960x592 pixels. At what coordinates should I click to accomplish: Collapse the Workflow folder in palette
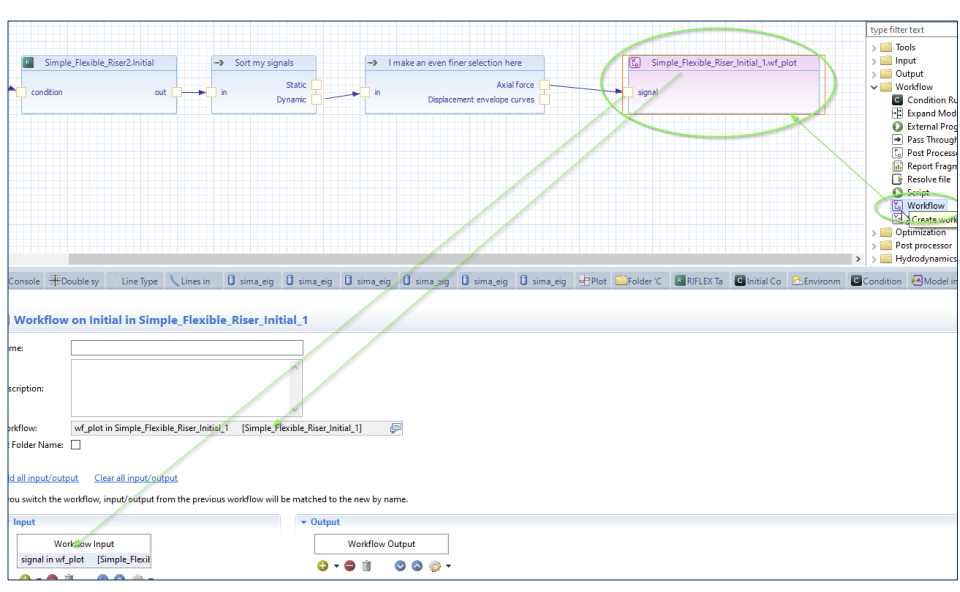click(x=875, y=87)
